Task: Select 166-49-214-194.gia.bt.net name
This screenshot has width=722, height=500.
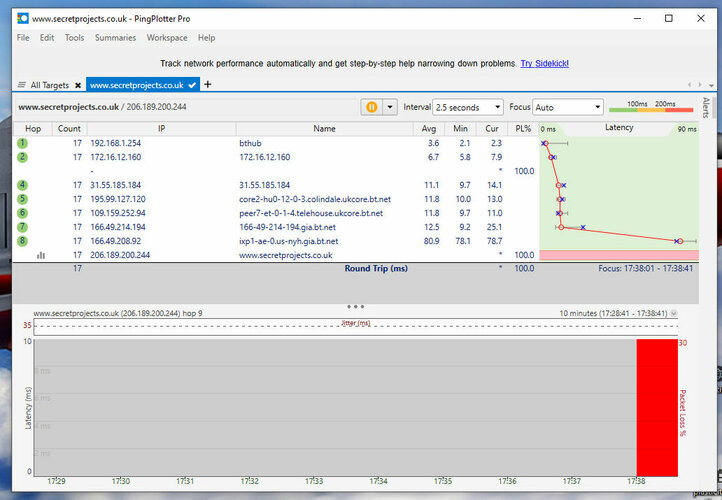Action: (x=287, y=227)
